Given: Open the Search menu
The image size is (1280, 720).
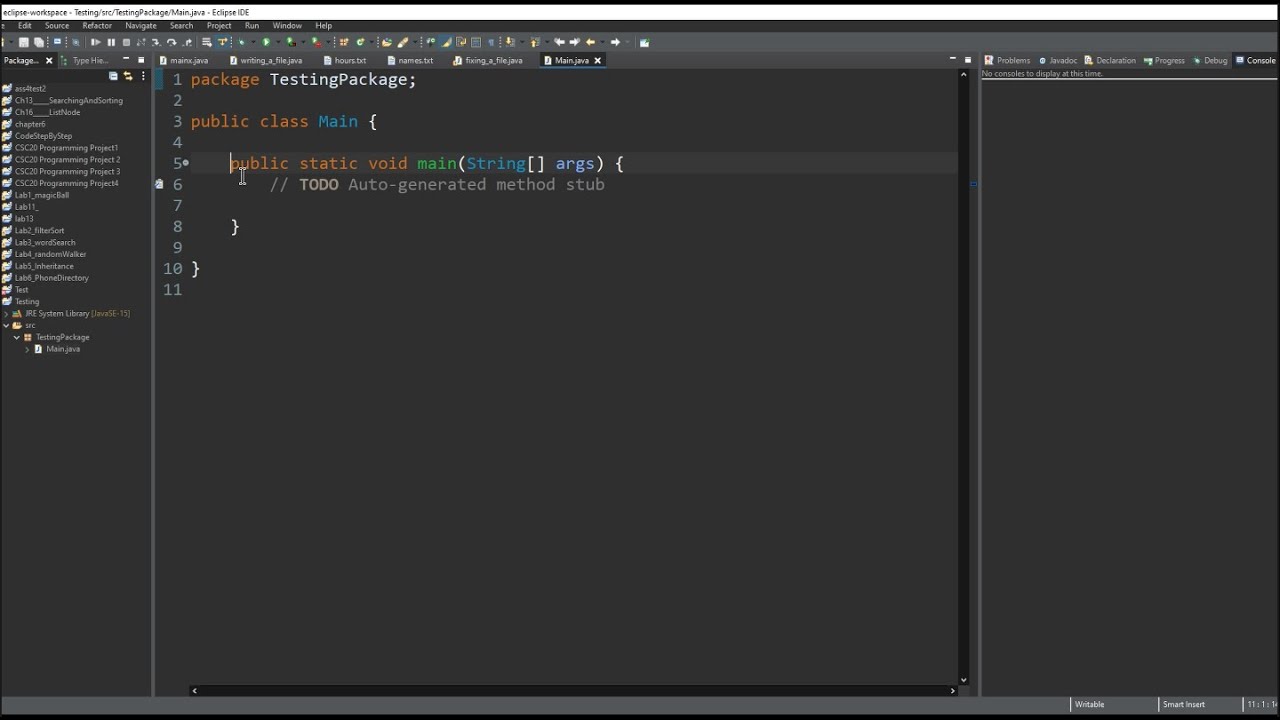Looking at the screenshot, I should click(181, 26).
